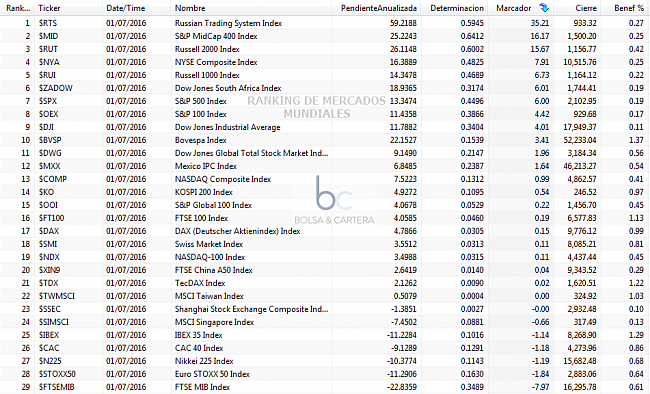
Task: Click PendienteAnualizada value 59.2188
Action: 403,23
